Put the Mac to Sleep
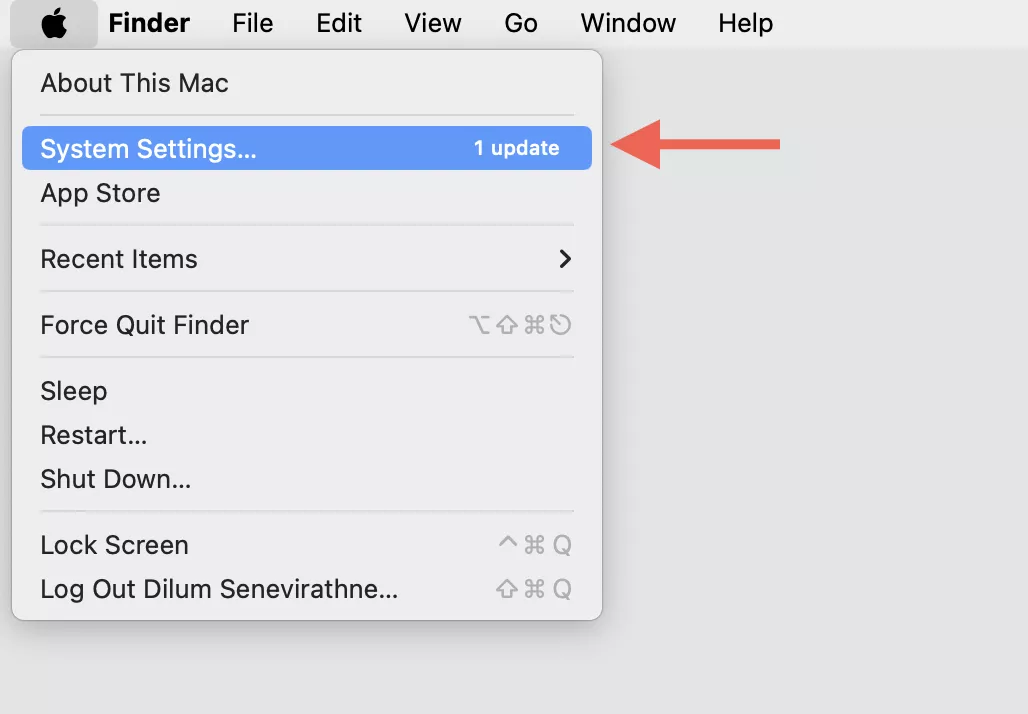Screen dimensions: 1028x714 pos(307,391)
